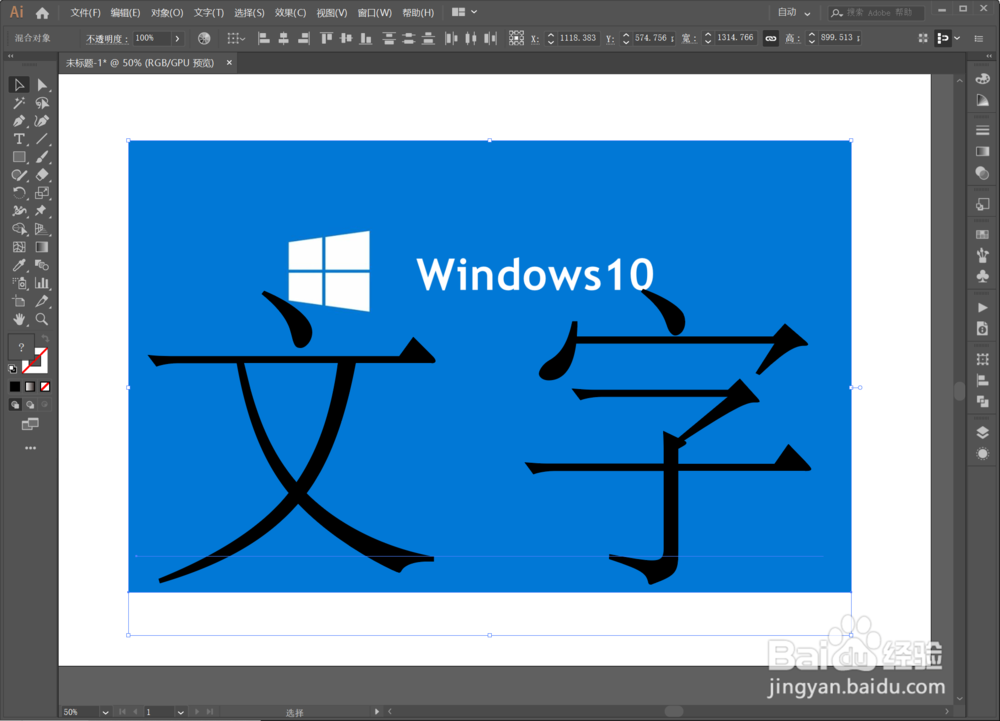Enable Draw Behind mode
1000x721 pixels.
click(x=30, y=404)
